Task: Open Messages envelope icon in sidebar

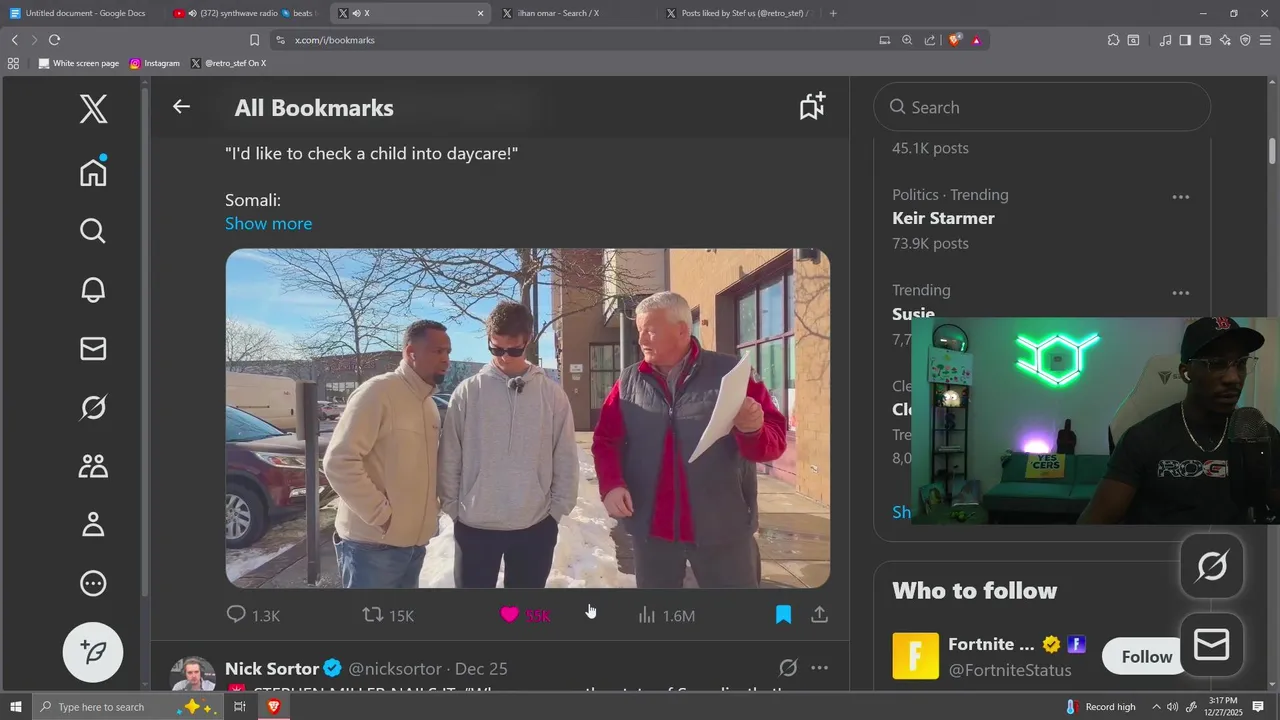Action: click(93, 348)
